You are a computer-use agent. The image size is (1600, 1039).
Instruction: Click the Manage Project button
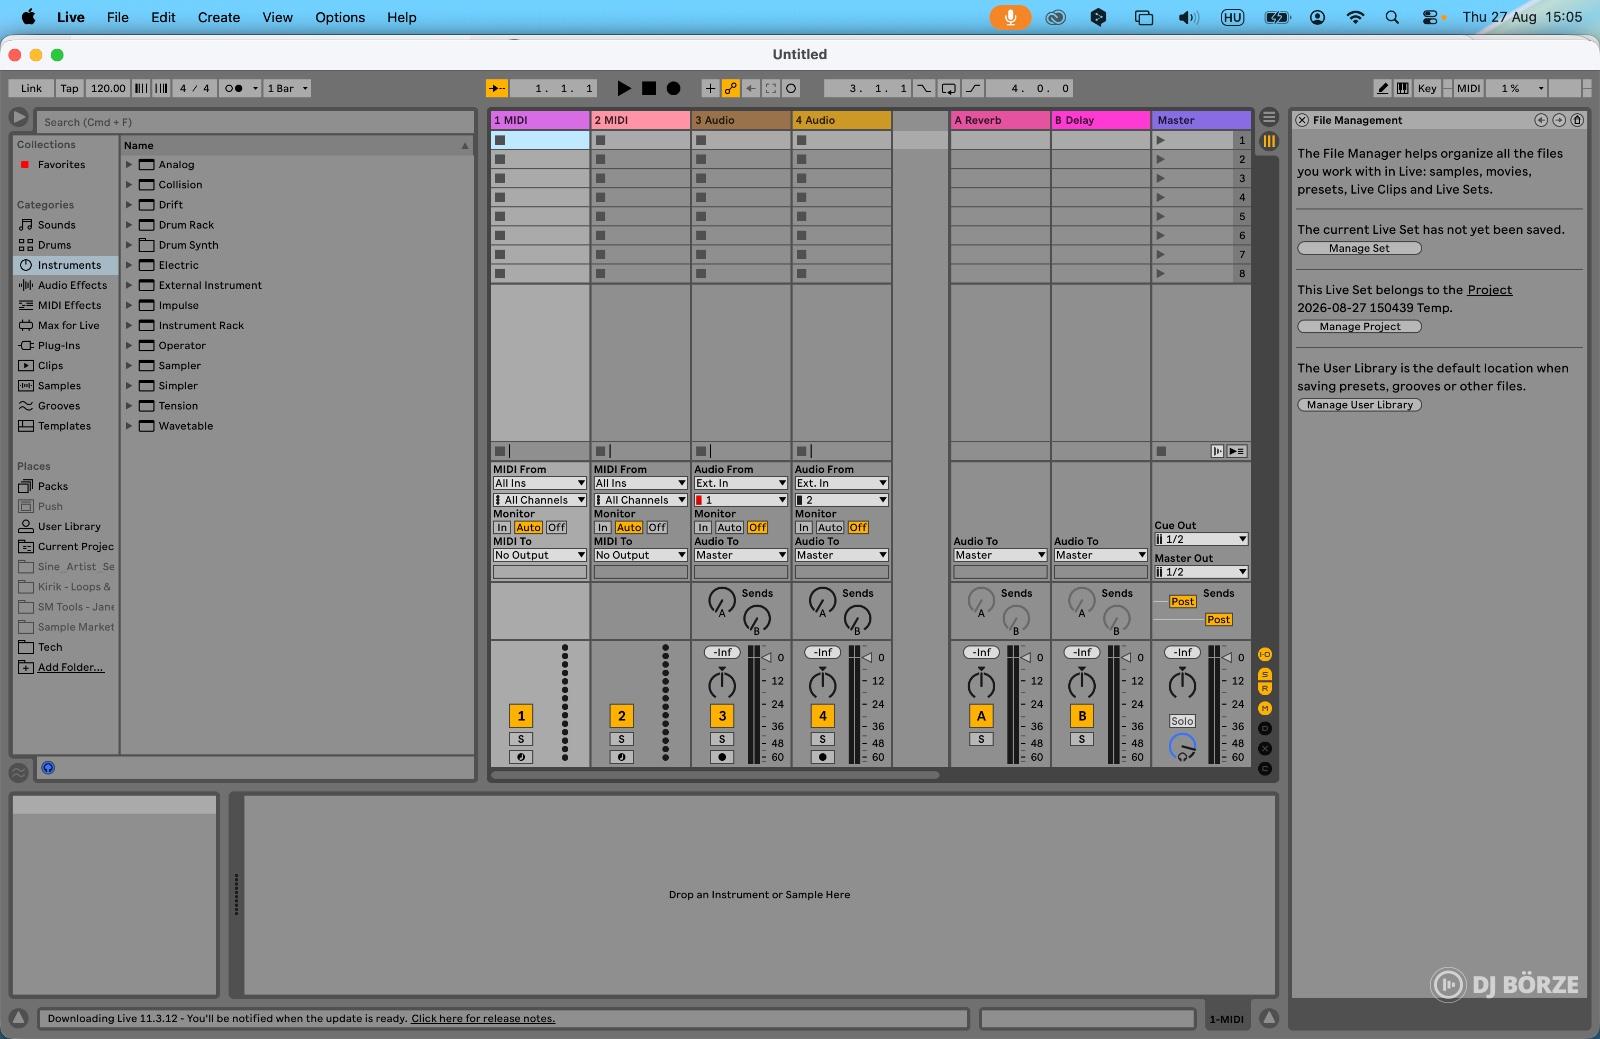(1359, 326)
